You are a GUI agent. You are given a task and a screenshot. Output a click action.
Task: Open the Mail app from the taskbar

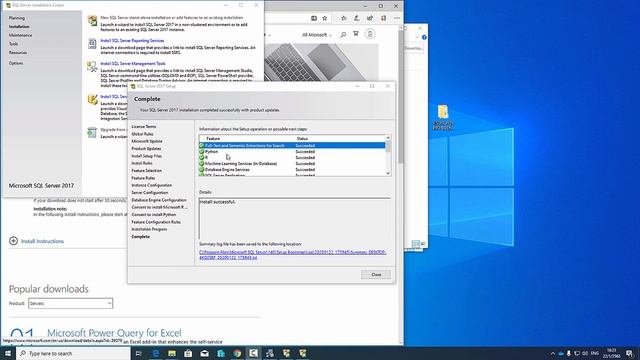[204, 353]
